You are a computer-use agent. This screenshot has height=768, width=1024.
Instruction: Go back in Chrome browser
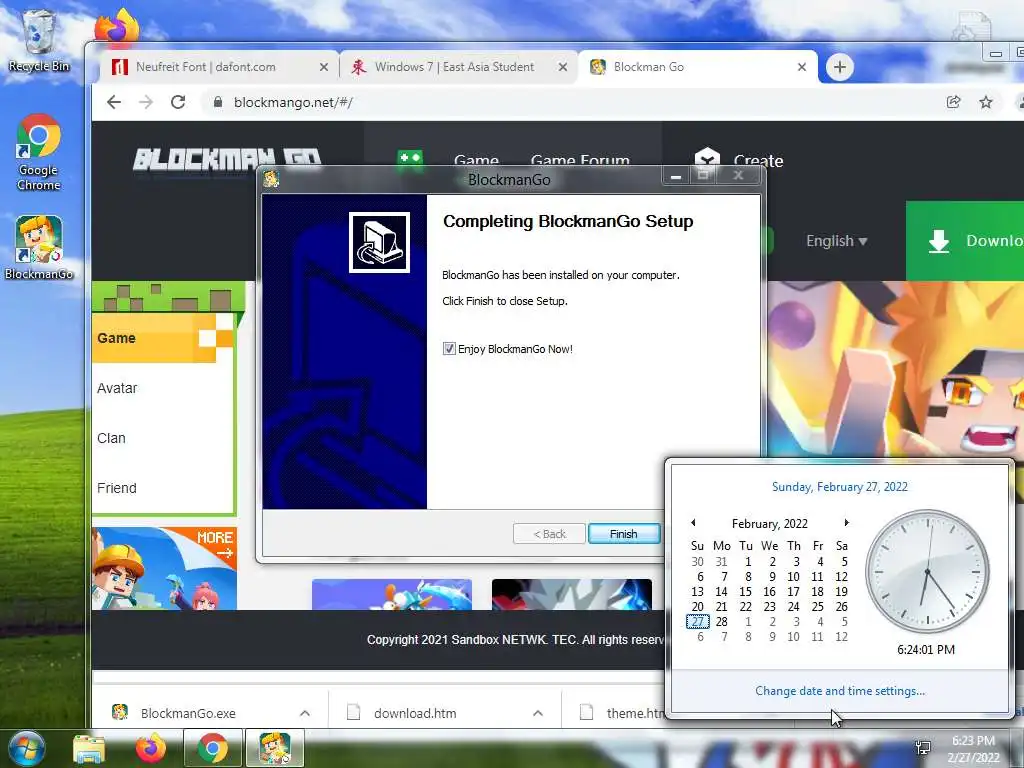tap(114, 102)
